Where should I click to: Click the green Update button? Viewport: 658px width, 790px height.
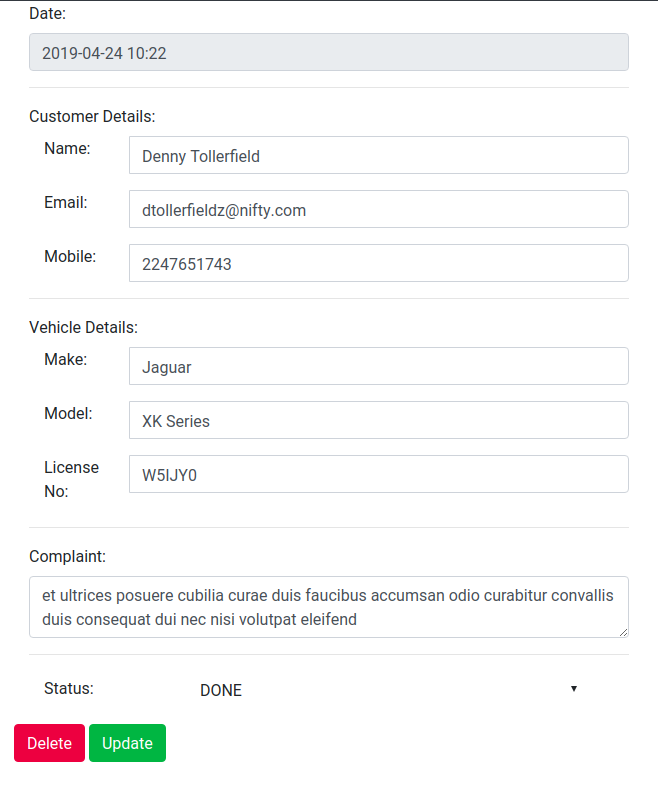[x=127, y=743]
